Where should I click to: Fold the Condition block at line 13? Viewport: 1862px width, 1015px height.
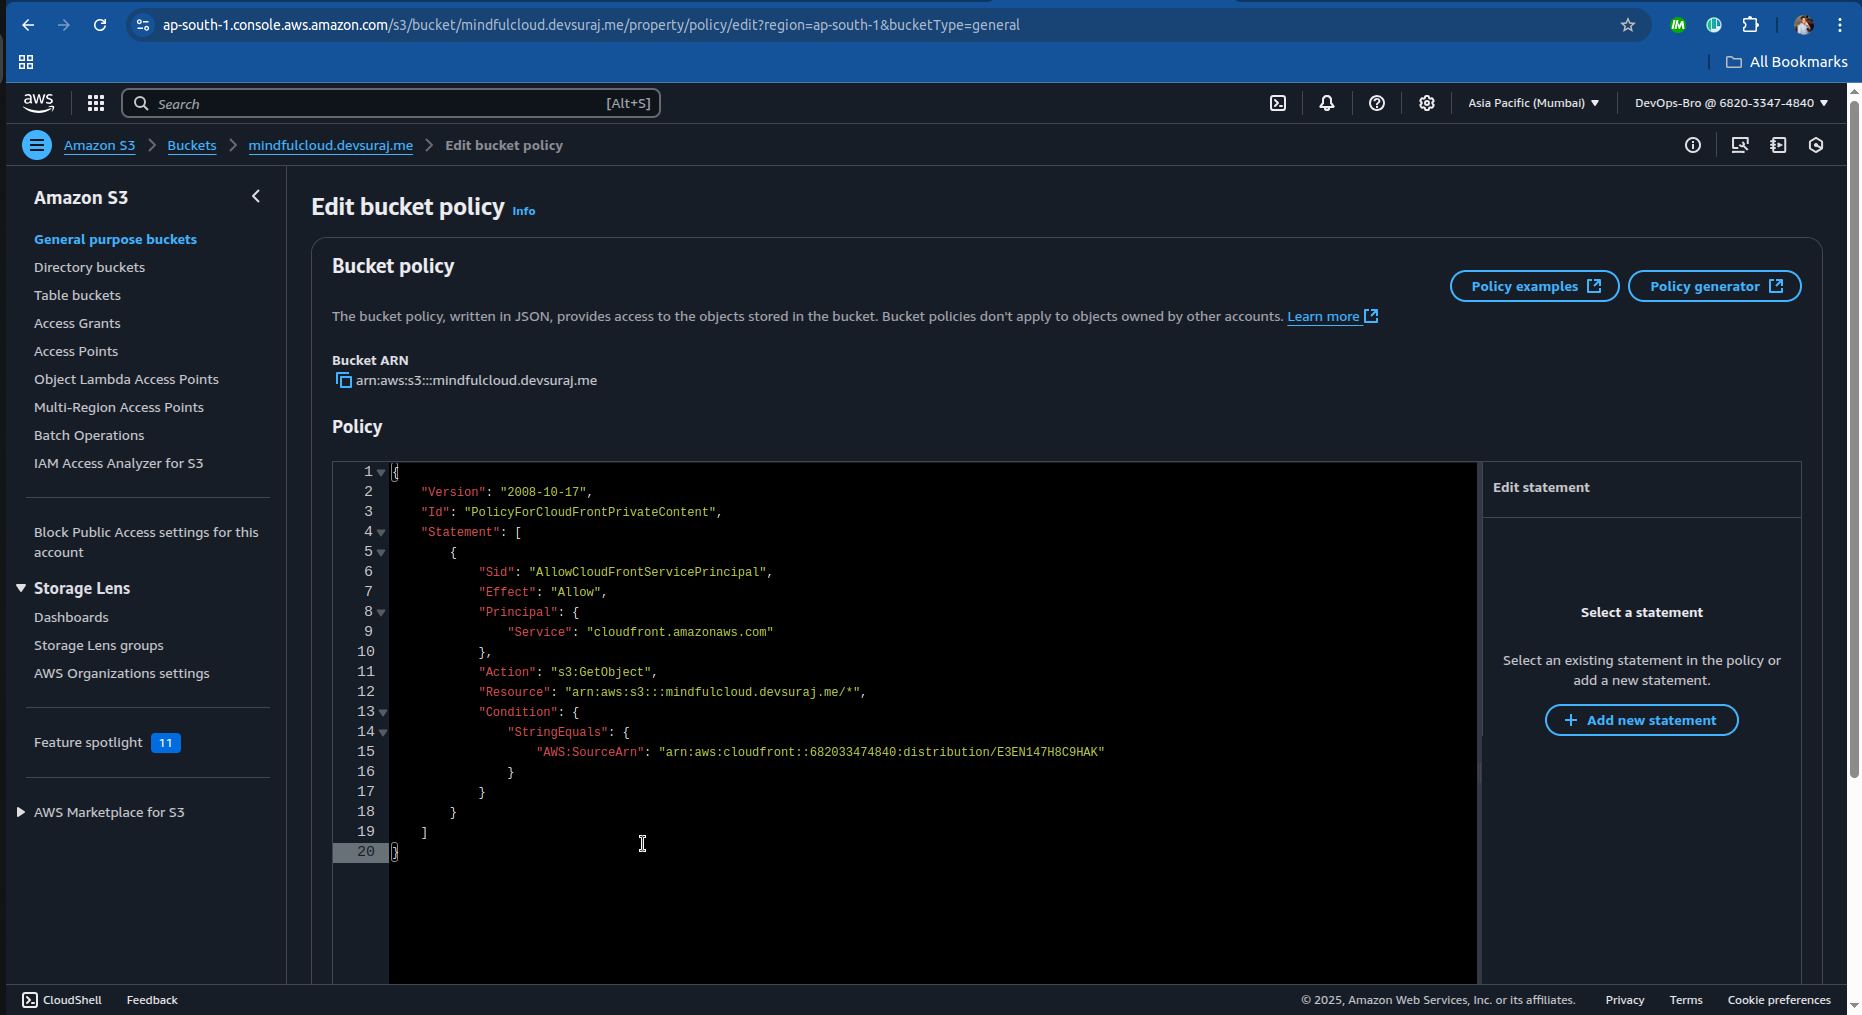click(382, 712)
